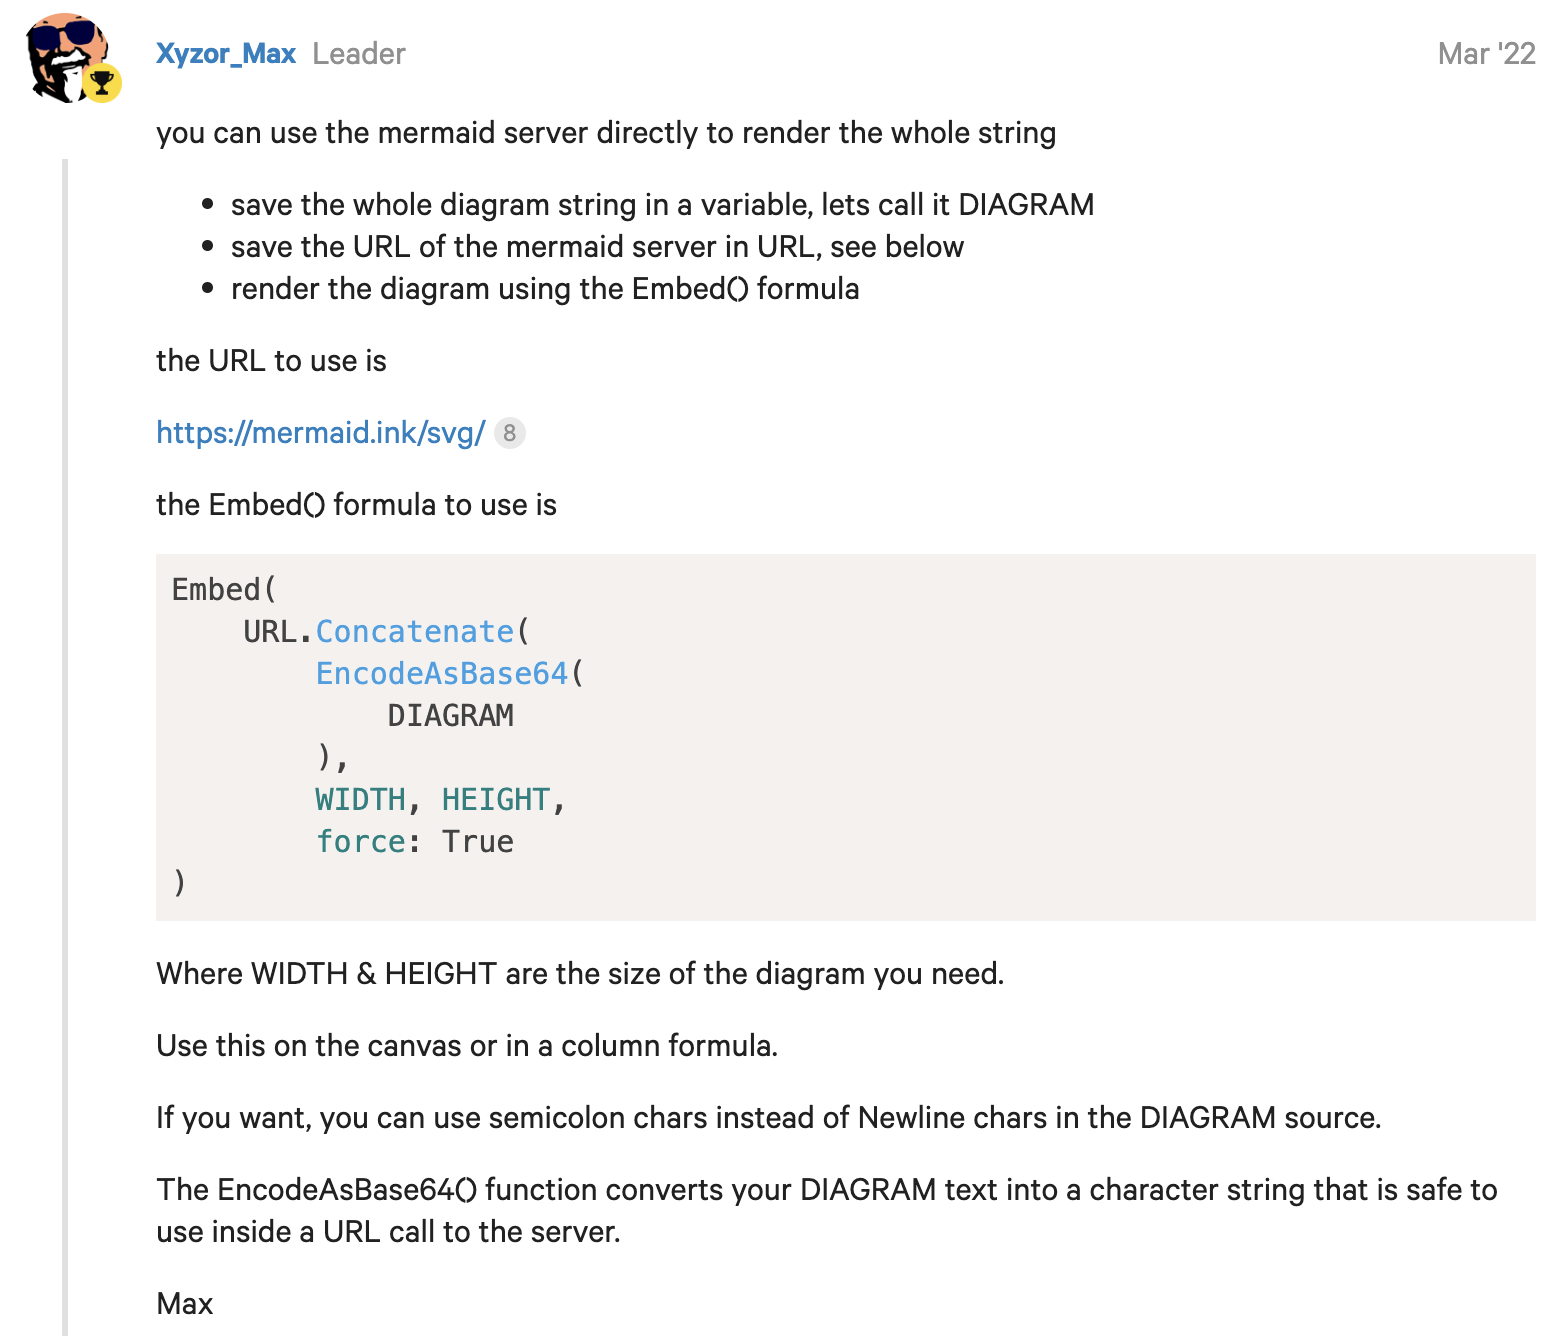
Task: Click the Mar '22 post date
Action: point(1485,54)
